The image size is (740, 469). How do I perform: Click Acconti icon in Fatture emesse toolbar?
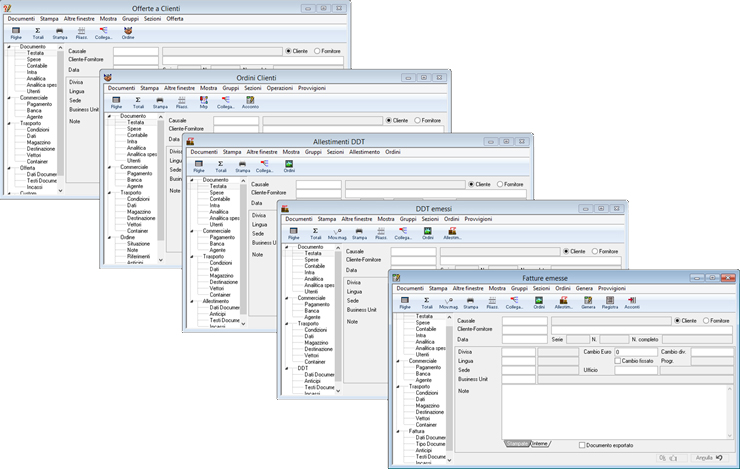[632, 302]
